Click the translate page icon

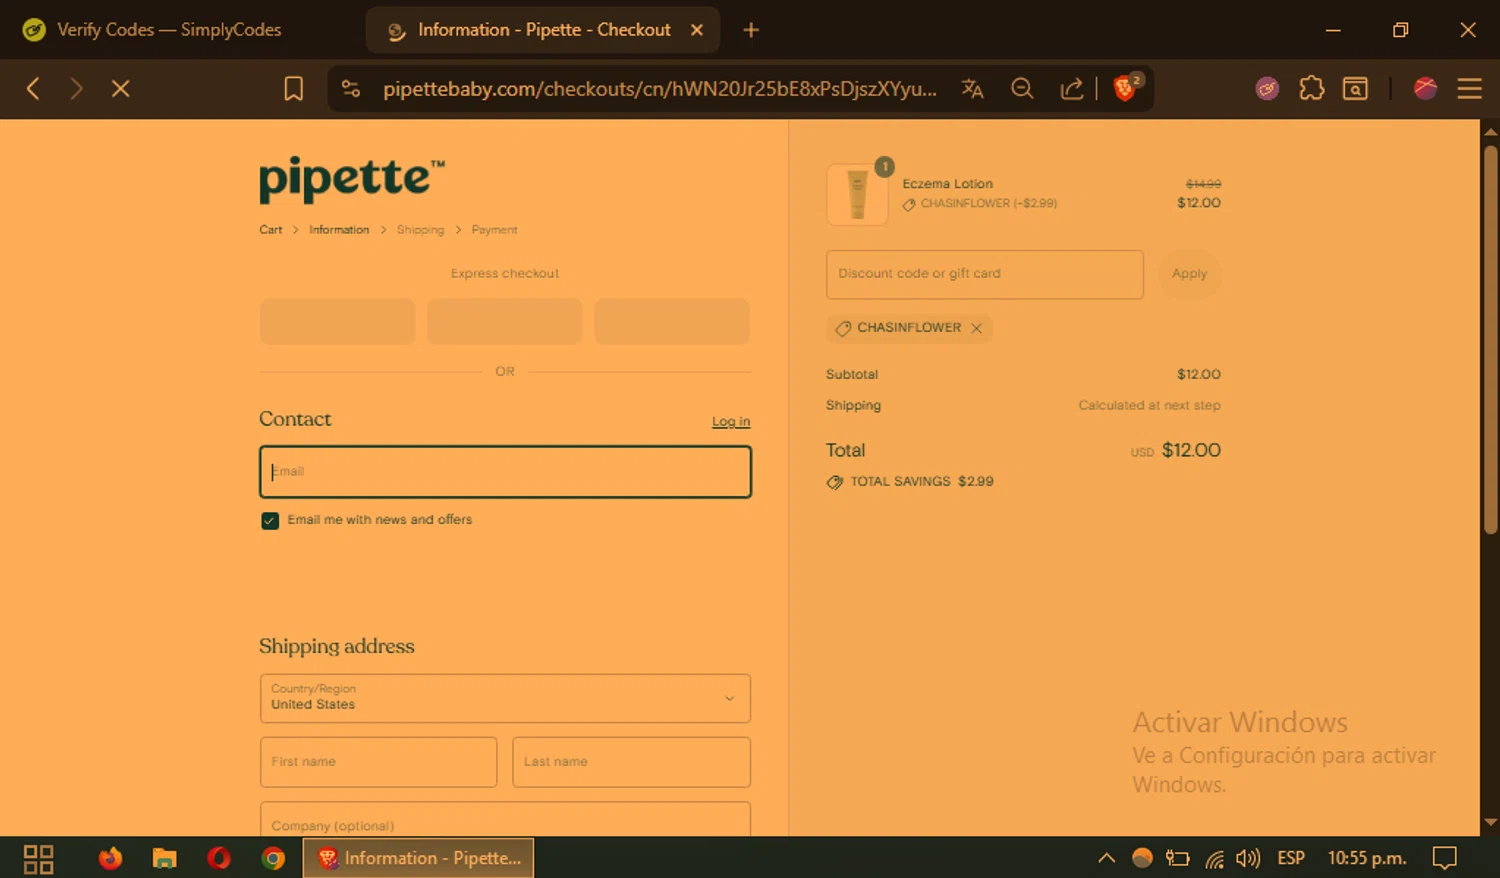pyautogui.click(x=972, y=89)
